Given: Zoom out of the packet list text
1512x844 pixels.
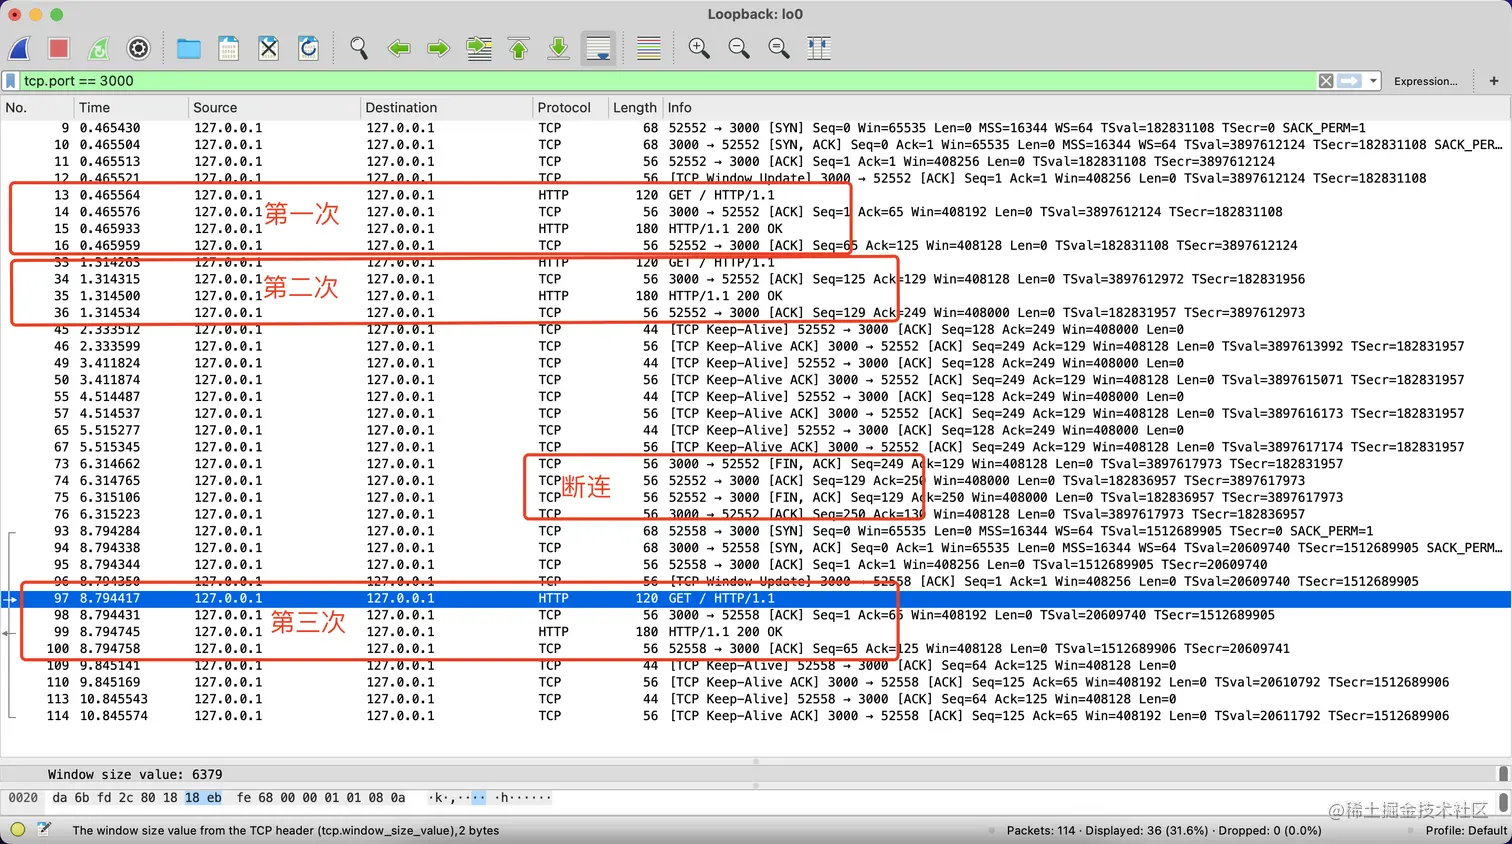Looking at the screenshot, I should click(x=739, y=48).
